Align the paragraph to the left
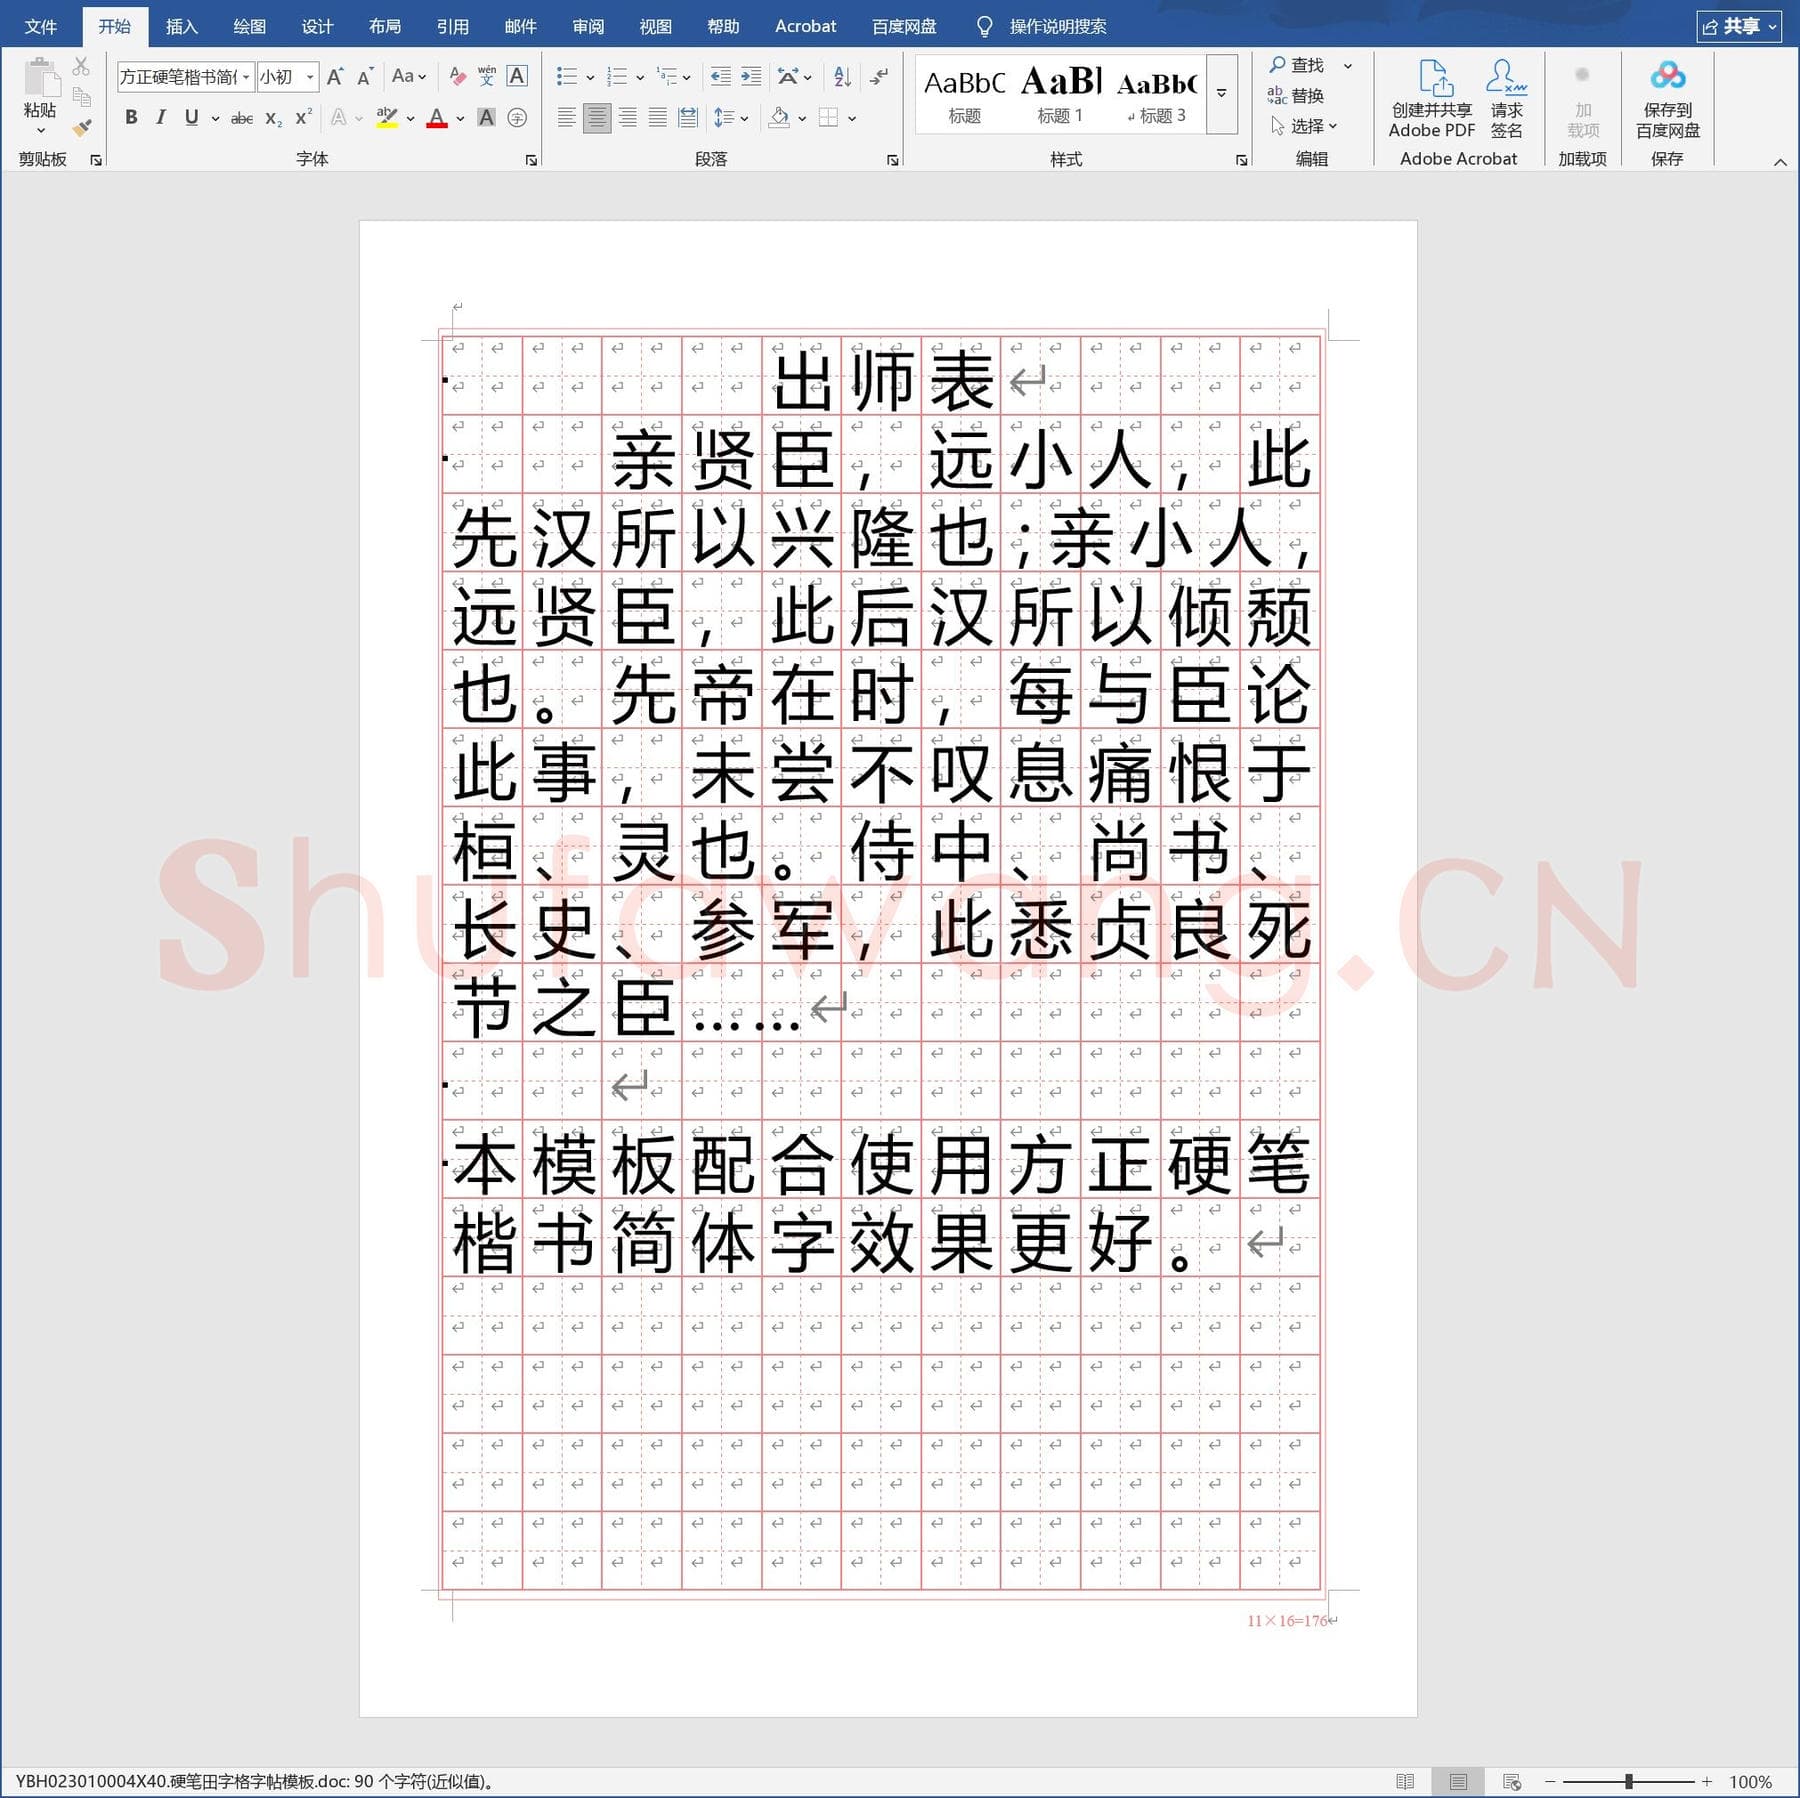The image size is (1800, 1798). point(566,118)
